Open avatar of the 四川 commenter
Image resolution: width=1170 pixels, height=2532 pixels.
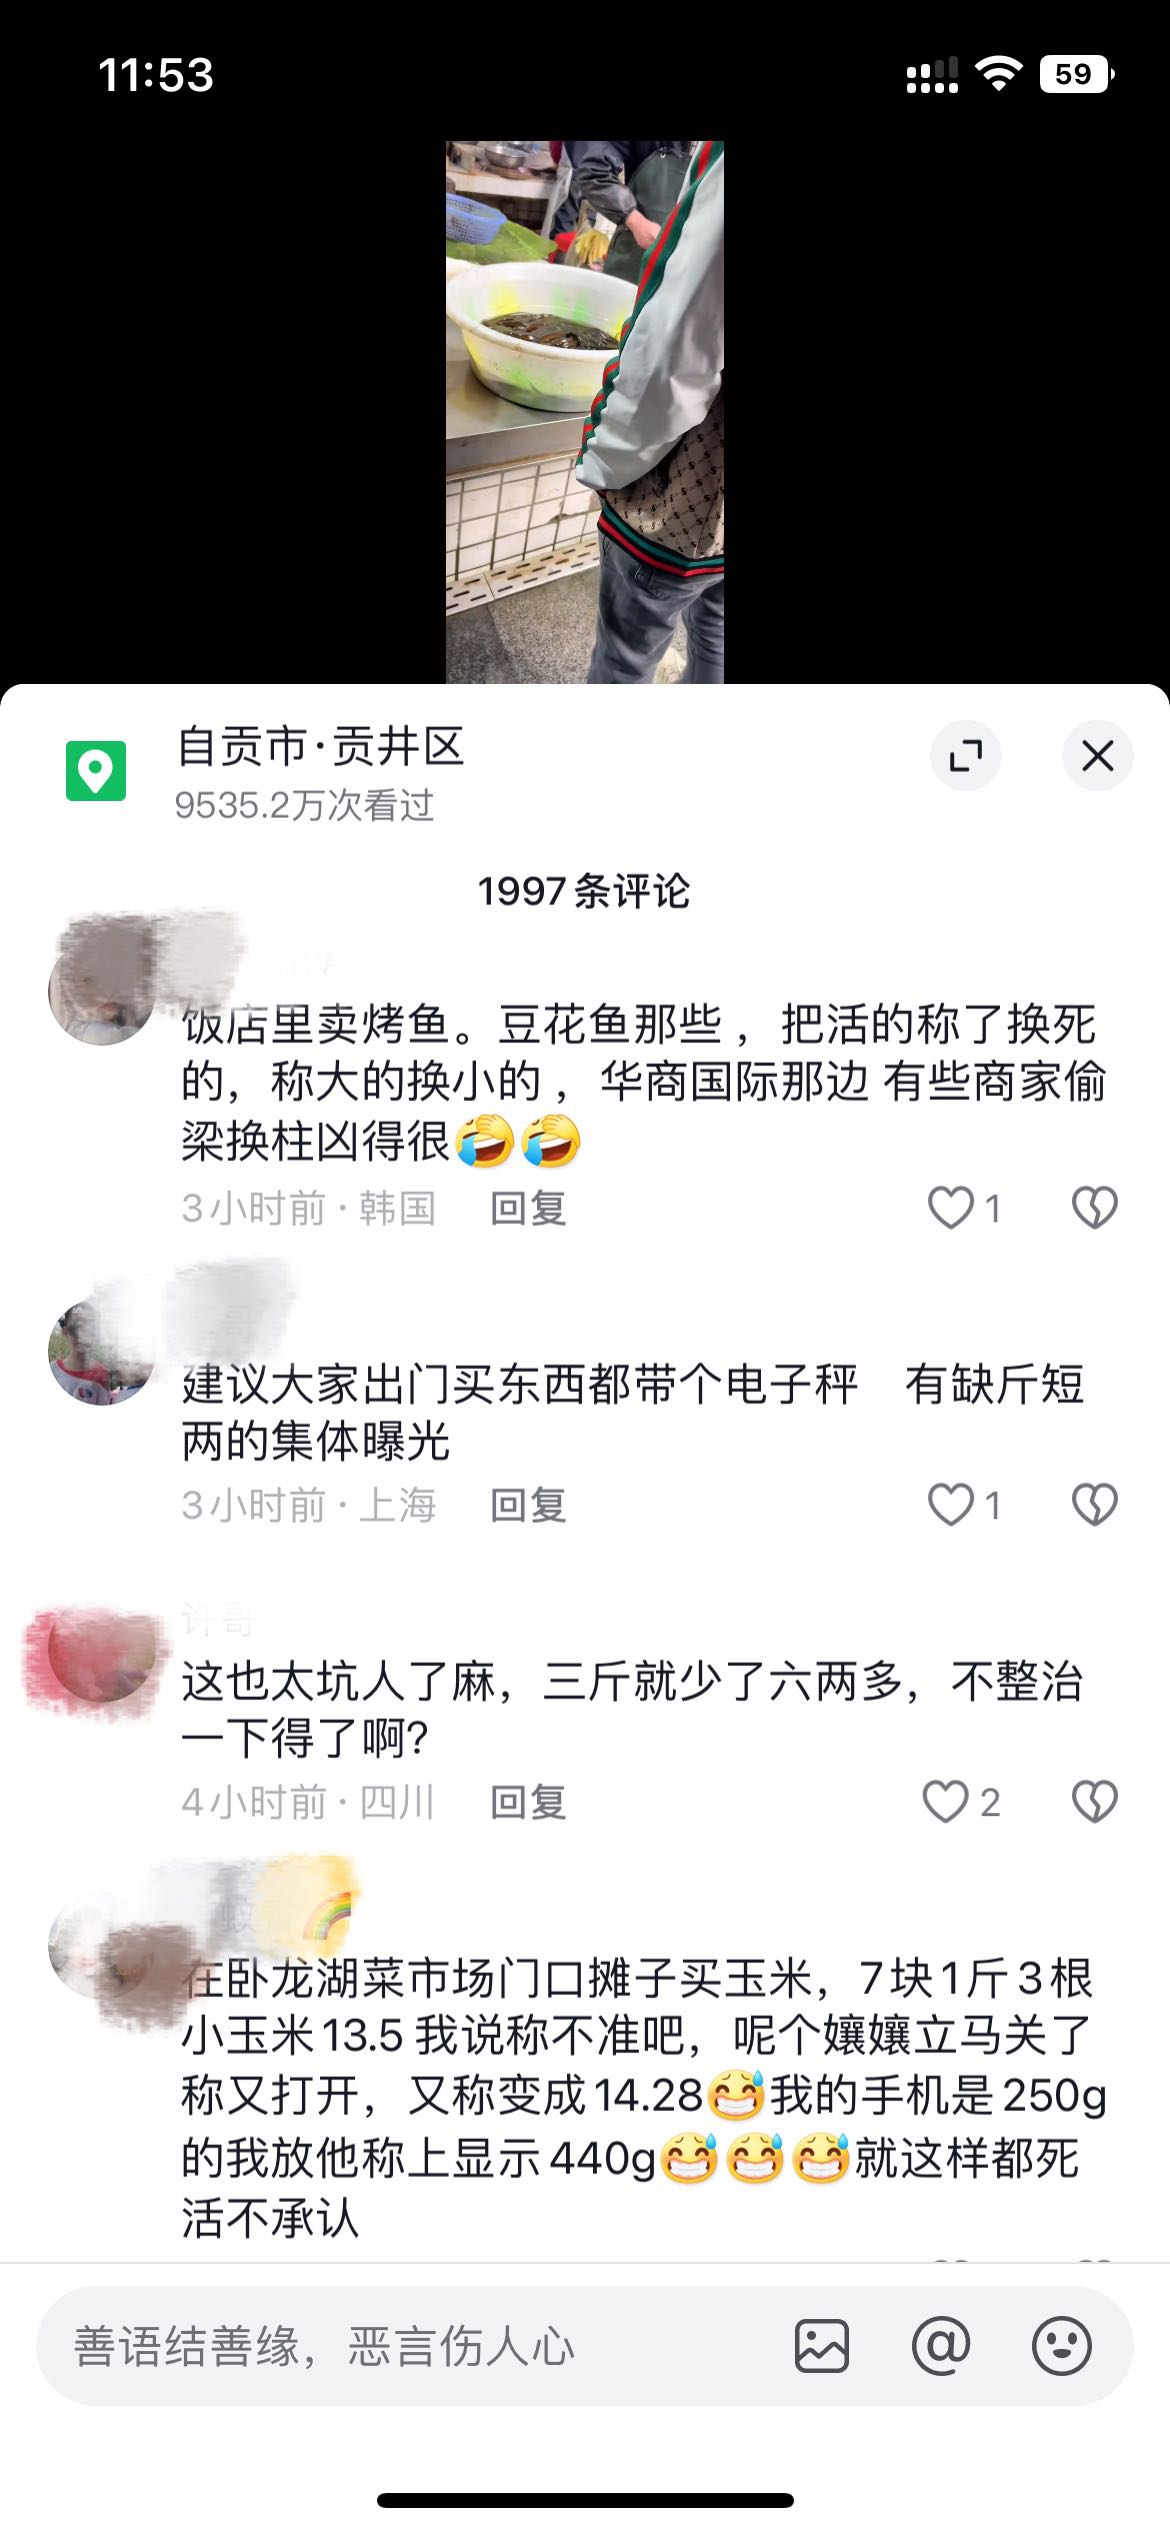coord(100,1652)
